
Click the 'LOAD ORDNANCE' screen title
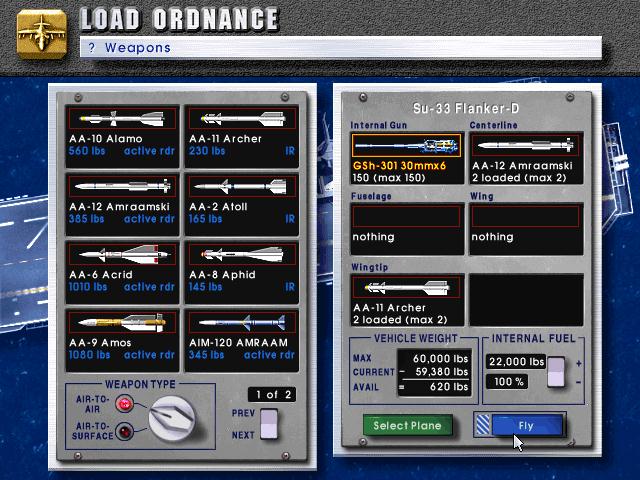(180, 19)
